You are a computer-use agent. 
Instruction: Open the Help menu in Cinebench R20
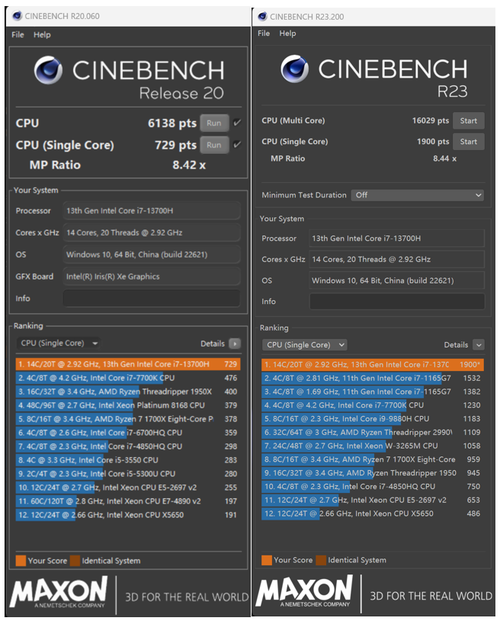42,35
